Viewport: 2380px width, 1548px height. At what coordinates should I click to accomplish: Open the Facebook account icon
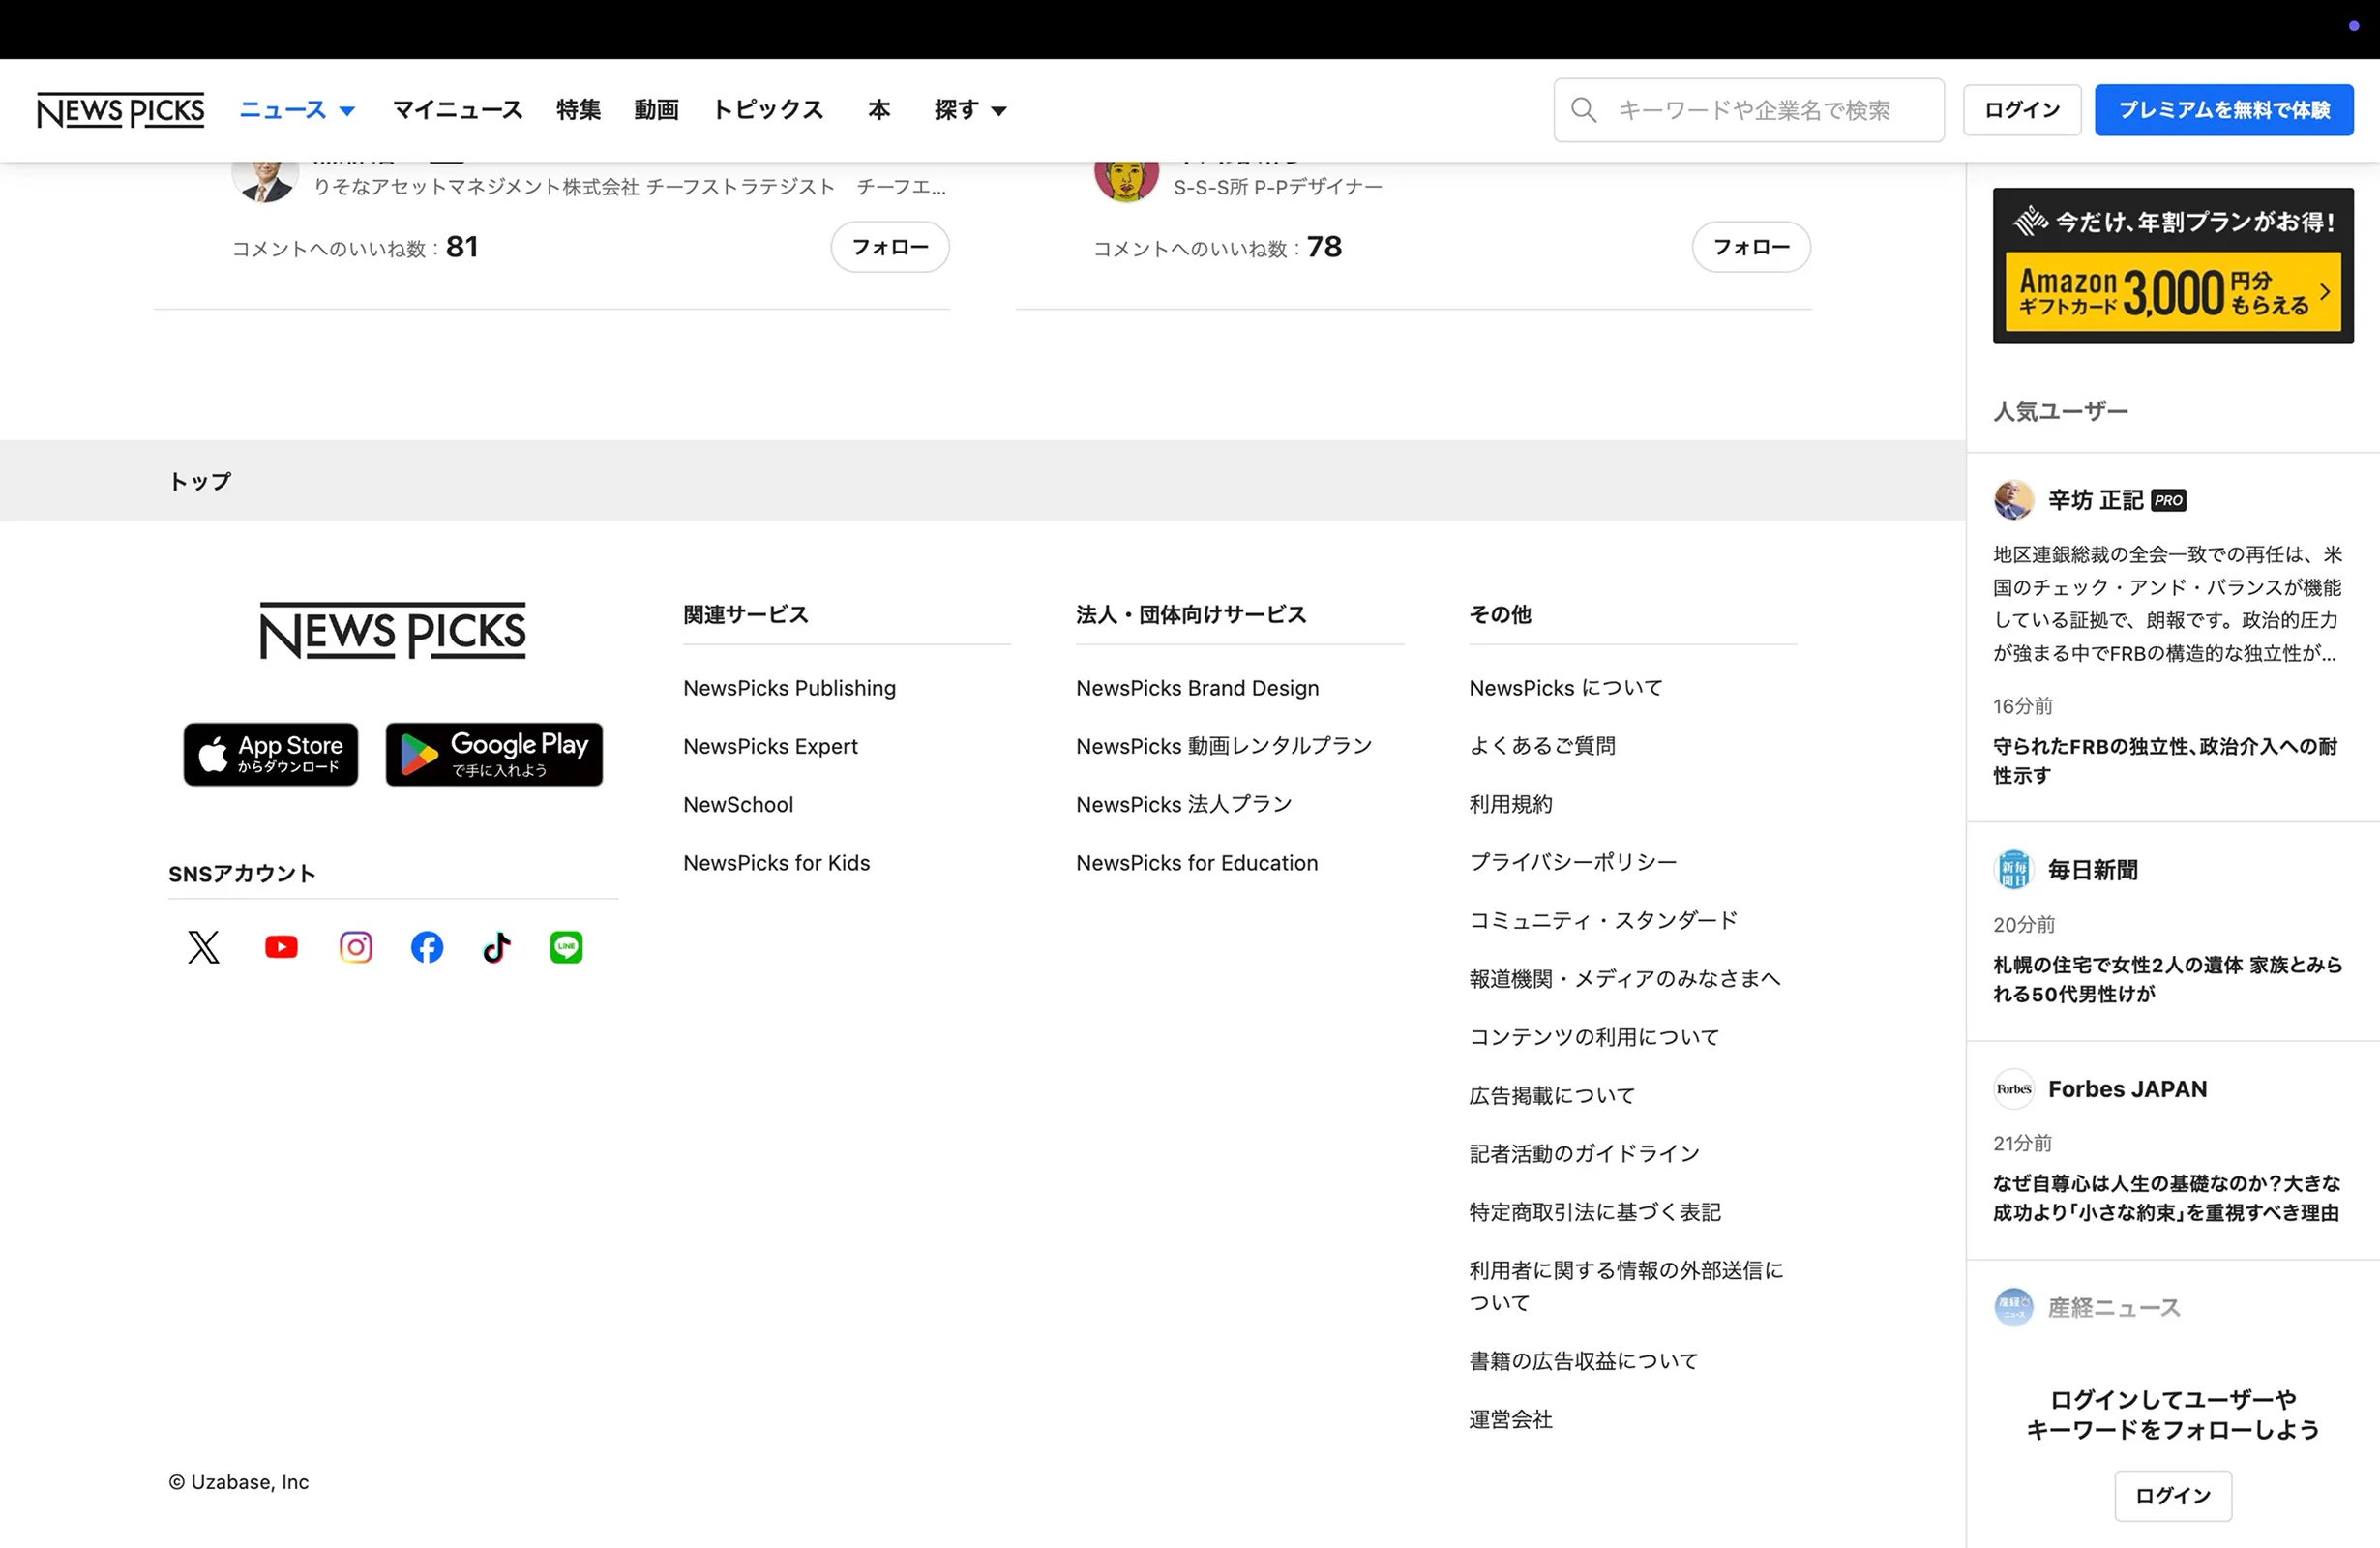(x=427, y=946)
